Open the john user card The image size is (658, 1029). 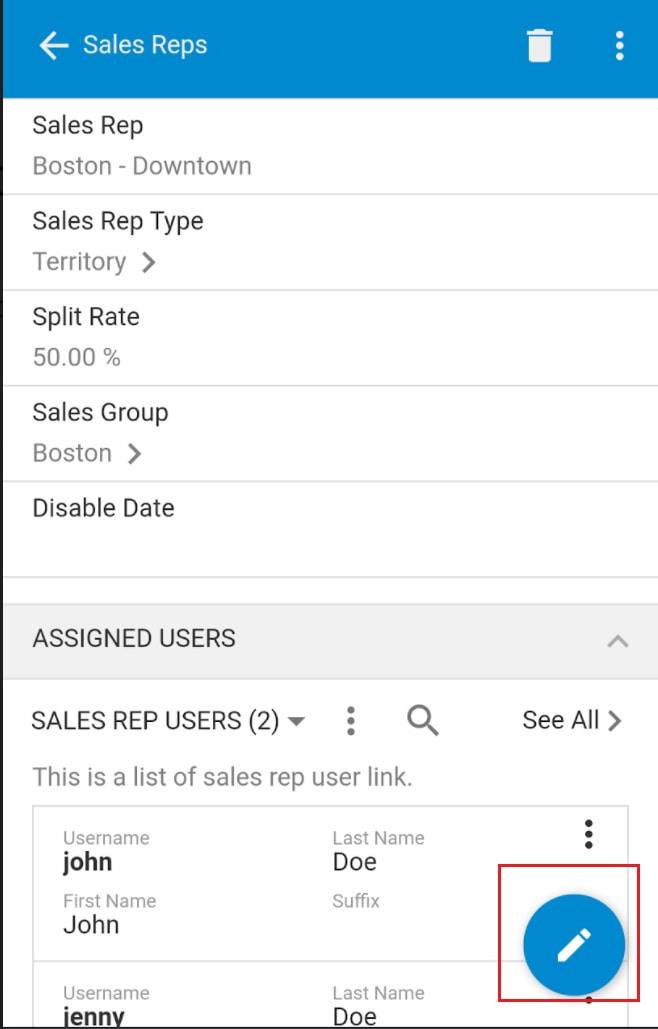coord(330,883)
